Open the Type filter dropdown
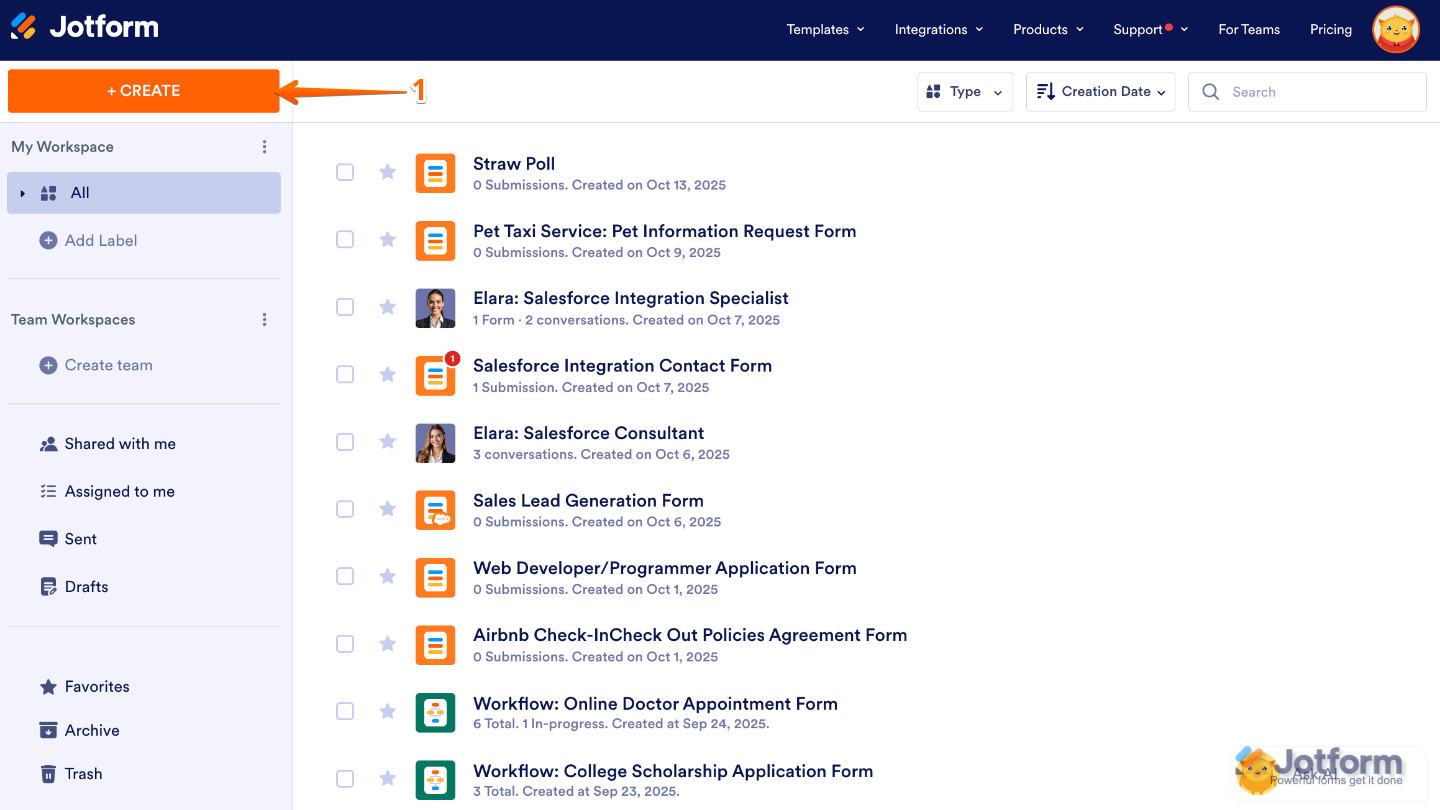This screenshot has width=1440, height=810. (x=964, y=92)
